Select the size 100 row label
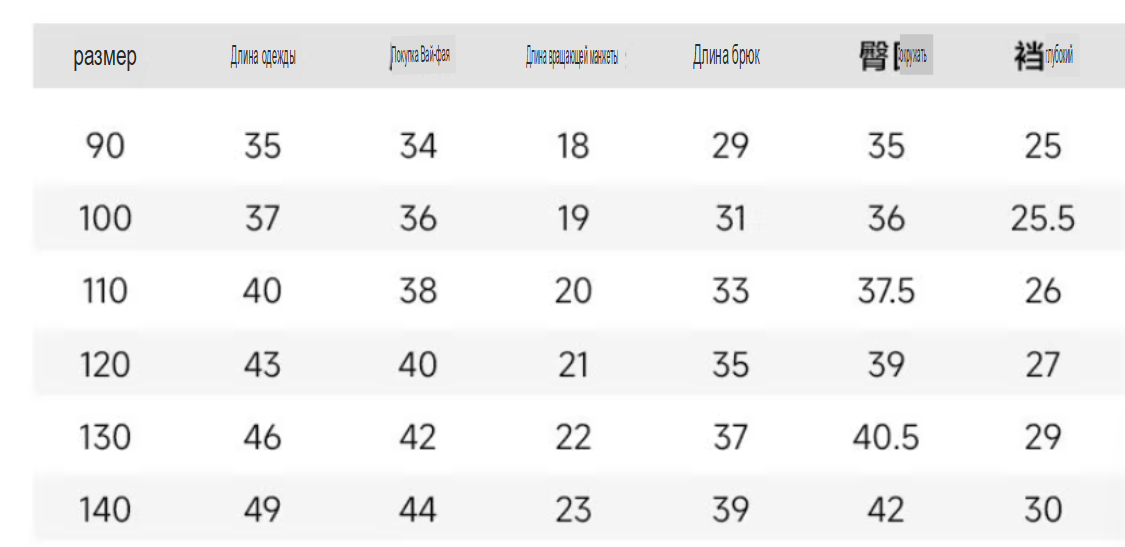The height and width of the screenshot is (547, 1125). (x=105, y=218)
